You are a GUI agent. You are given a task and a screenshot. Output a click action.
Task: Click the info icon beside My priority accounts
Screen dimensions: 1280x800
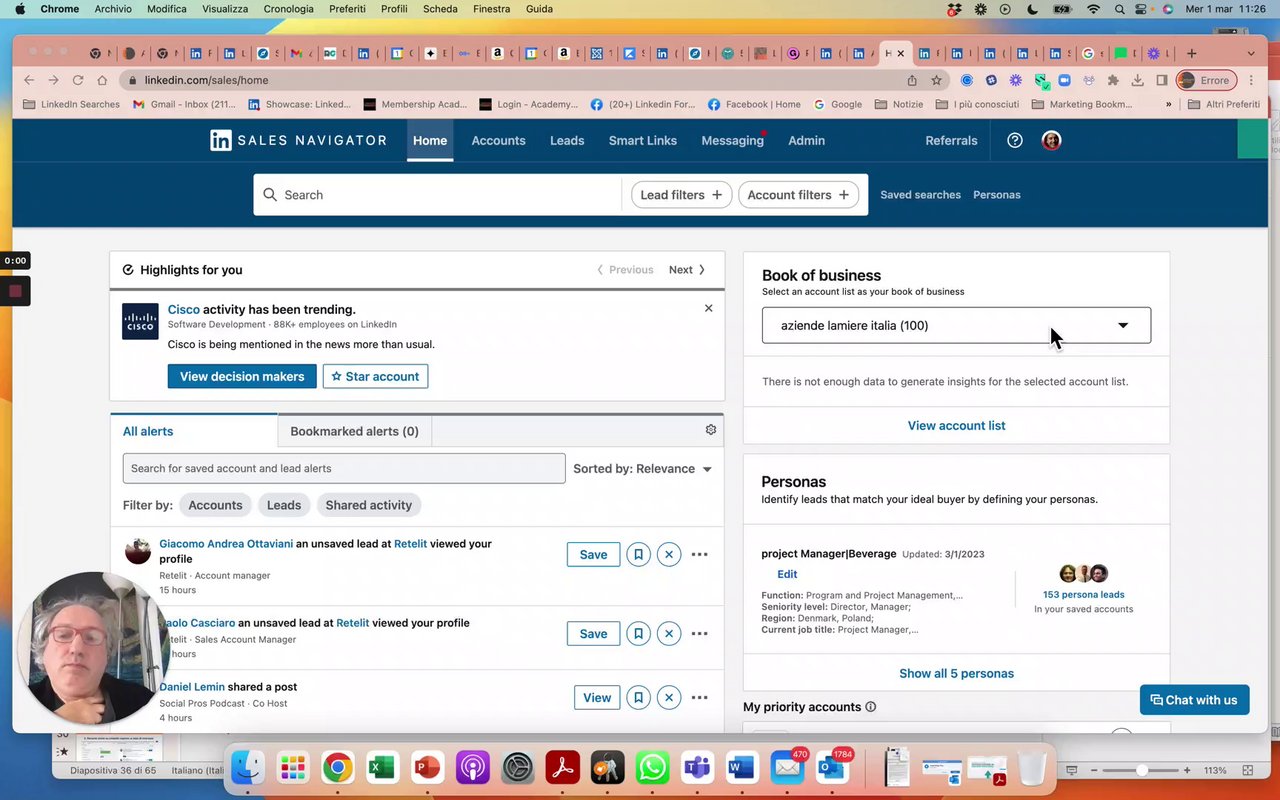870,707
